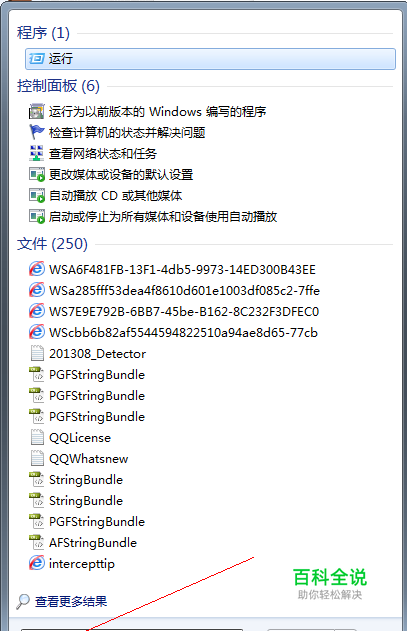Click the text file icon of 201308_Detector

37,353
